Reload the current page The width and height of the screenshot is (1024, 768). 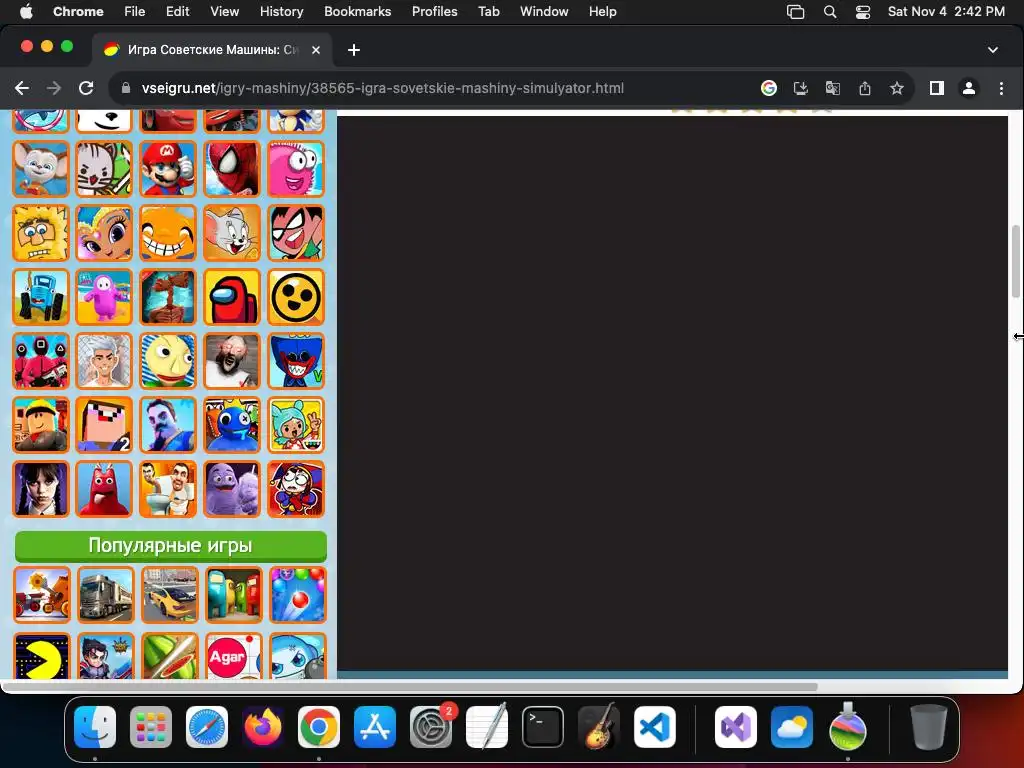coord(86,88)
